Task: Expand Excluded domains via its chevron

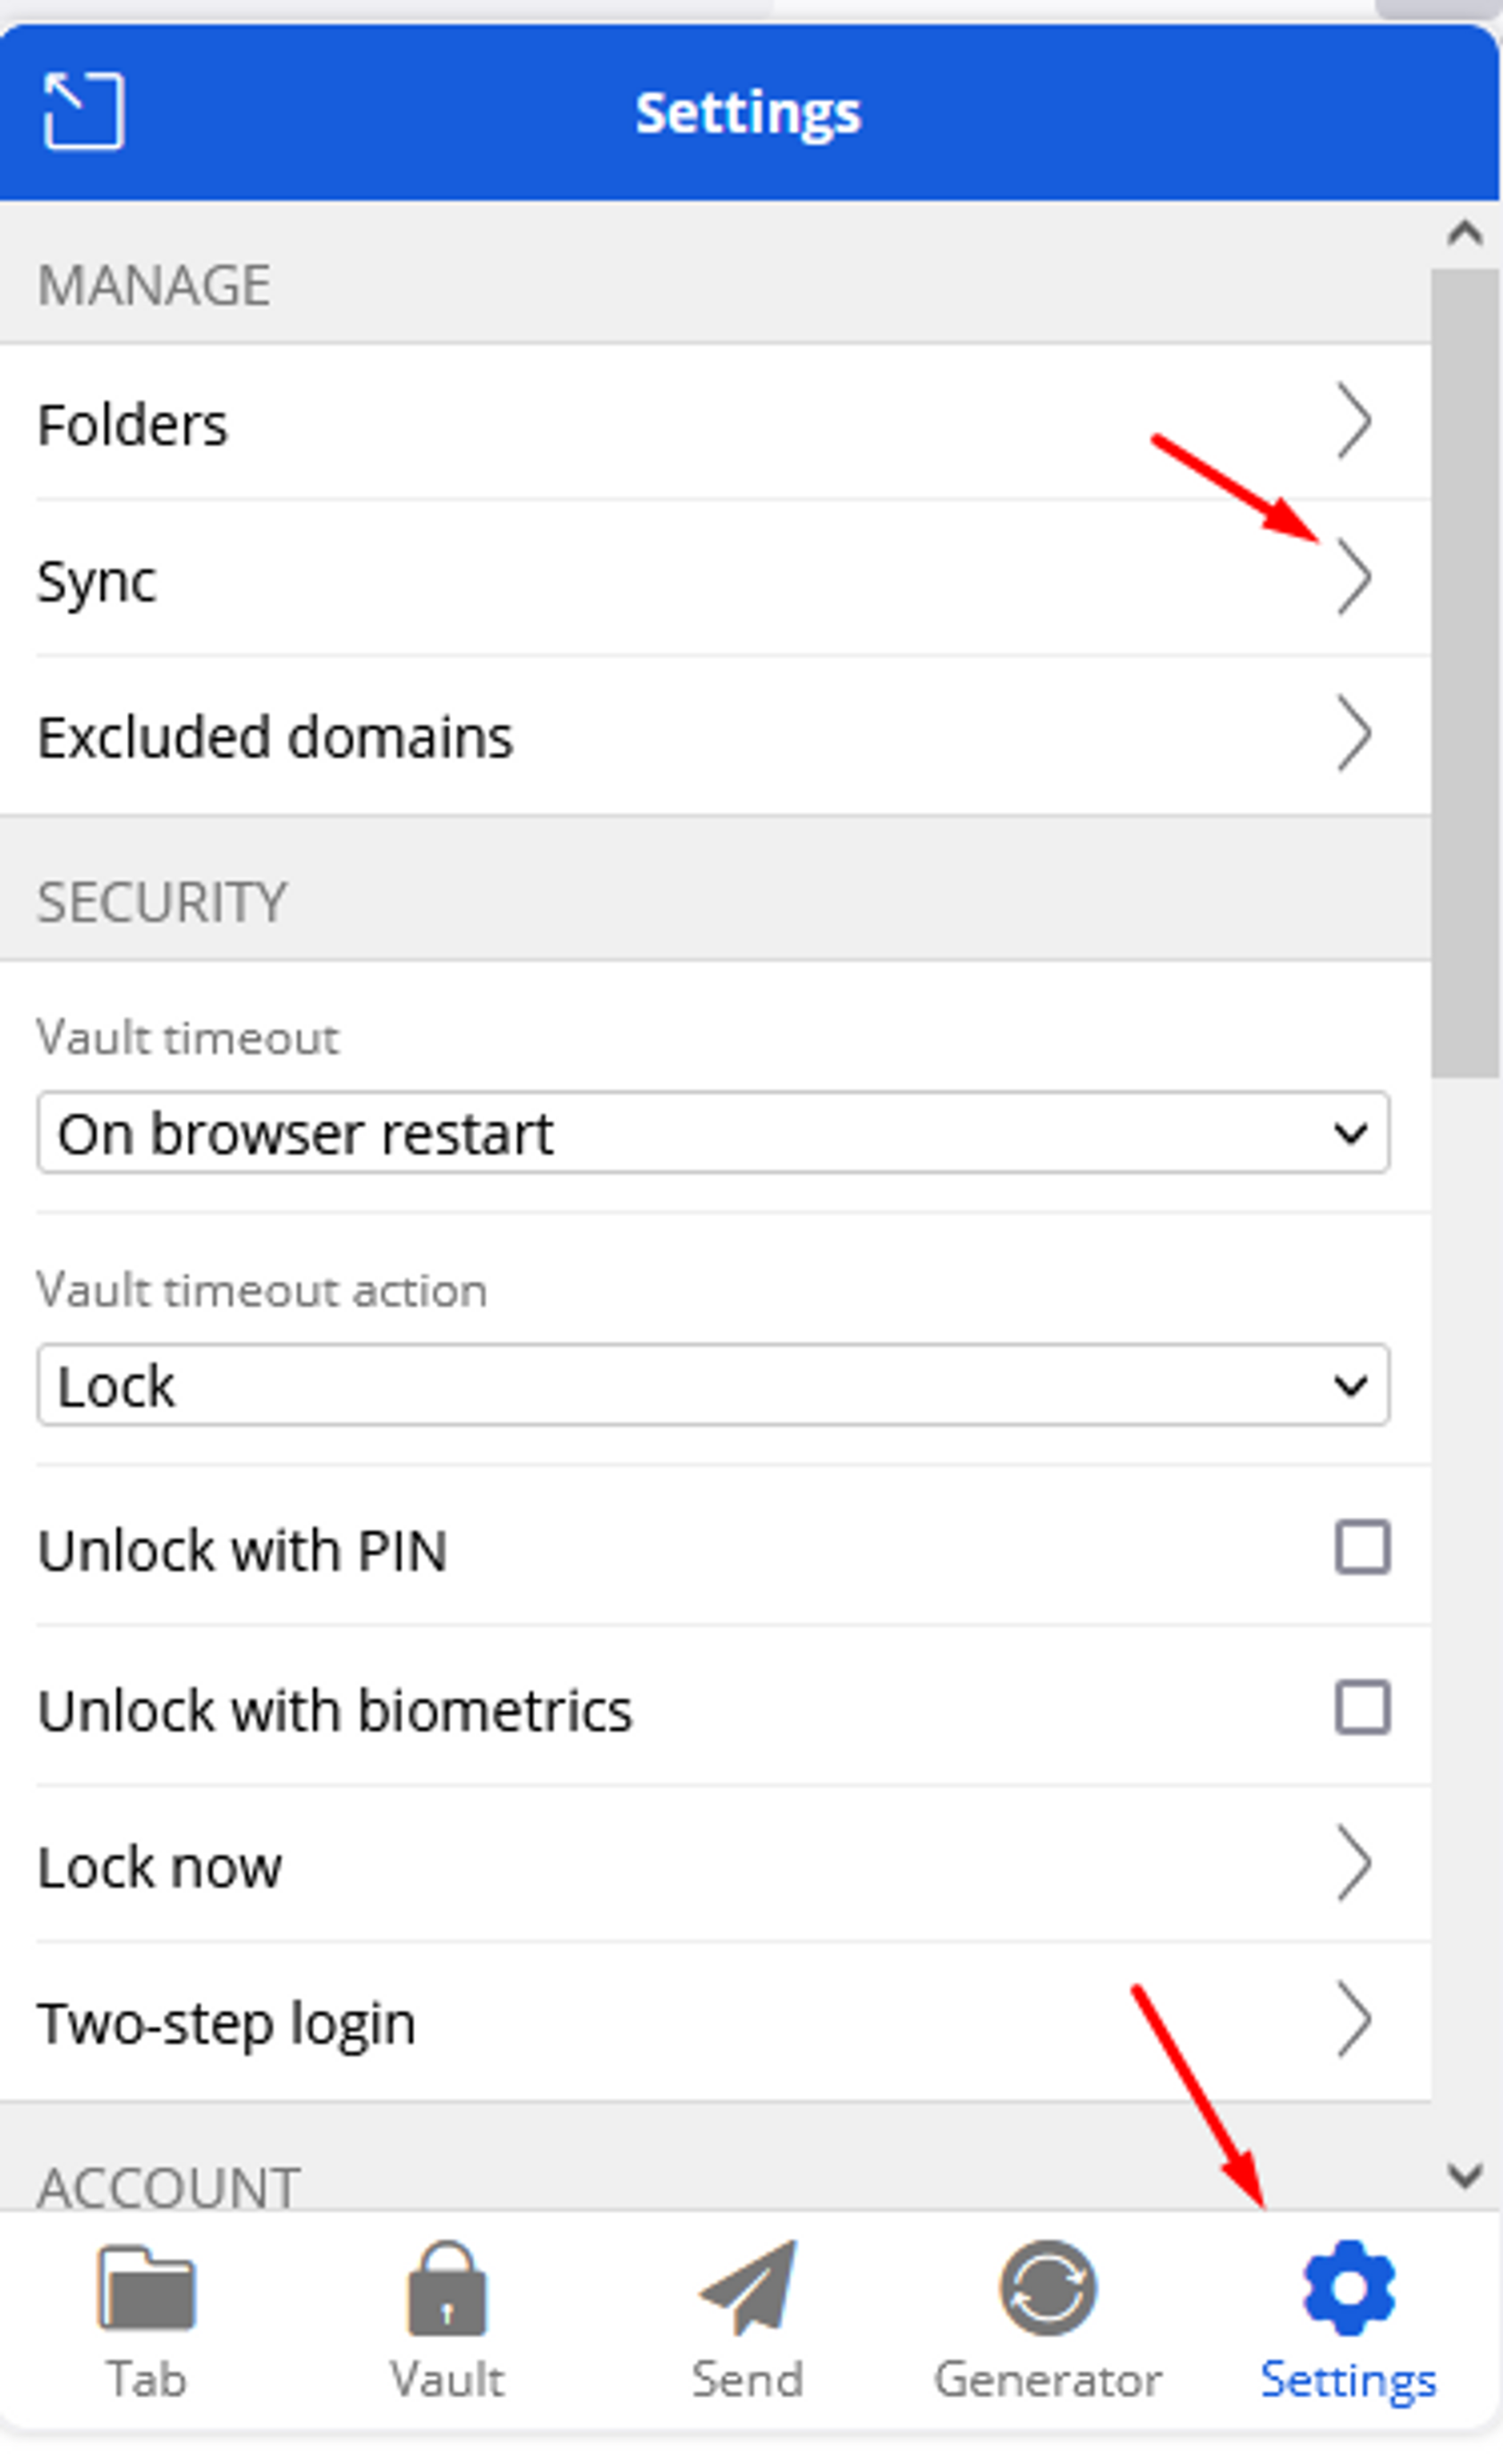Action: pyautogui.click(x=1354, y=735)
